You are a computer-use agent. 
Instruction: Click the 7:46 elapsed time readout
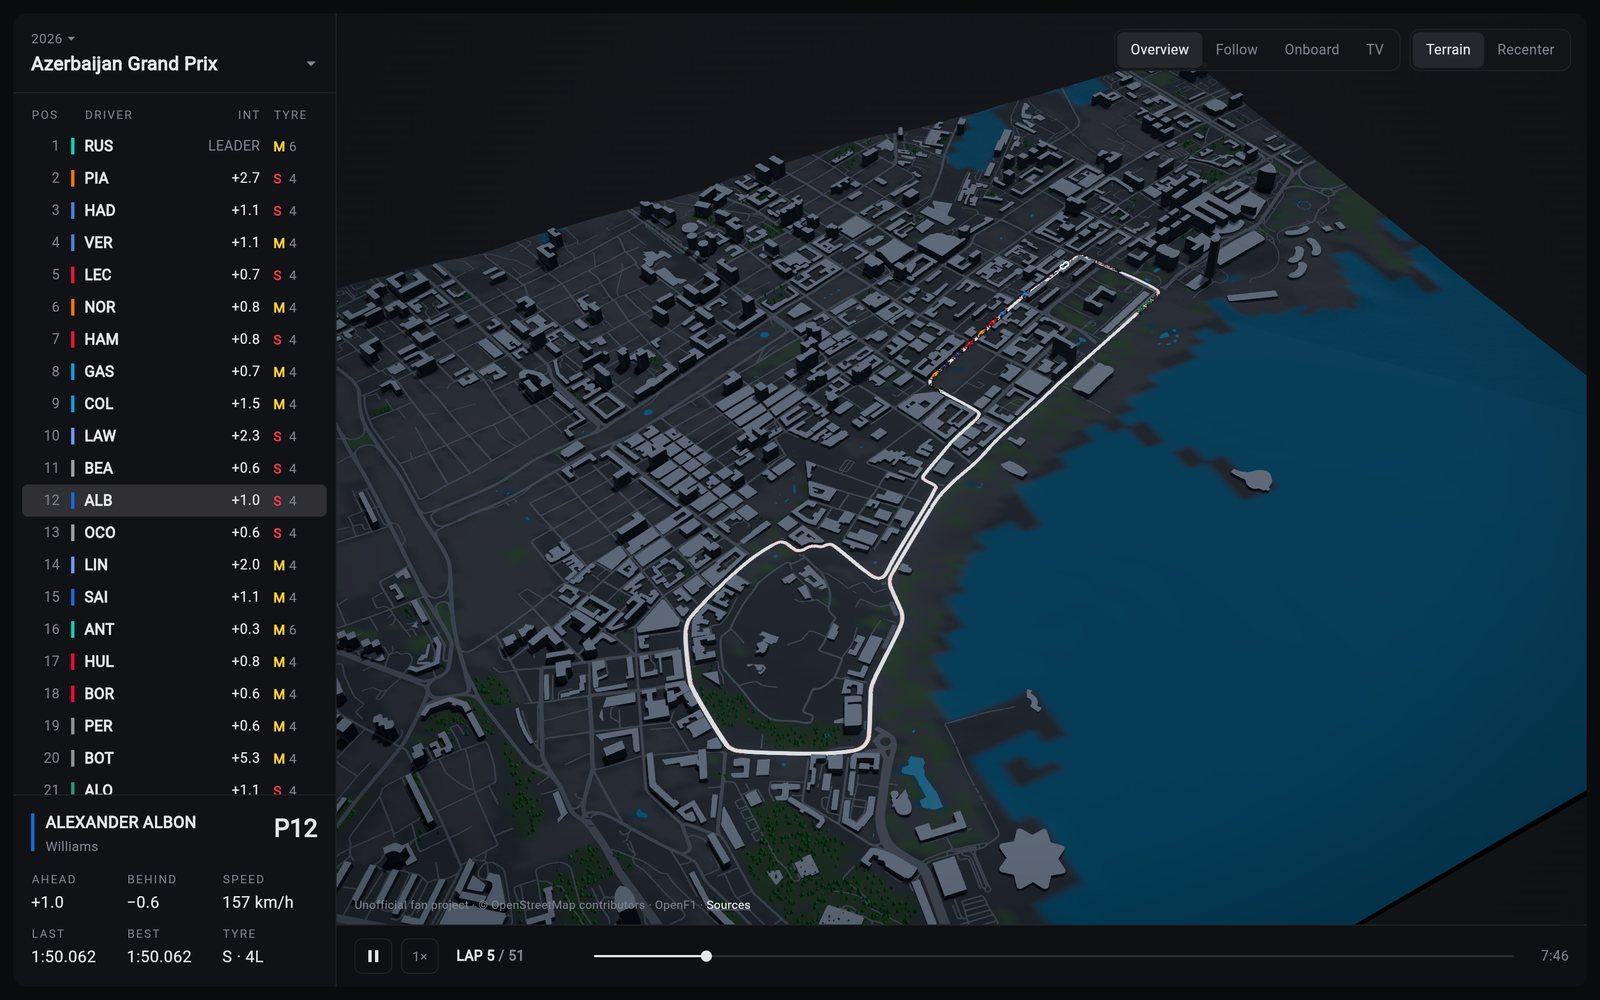click(x=1554, y=956)
